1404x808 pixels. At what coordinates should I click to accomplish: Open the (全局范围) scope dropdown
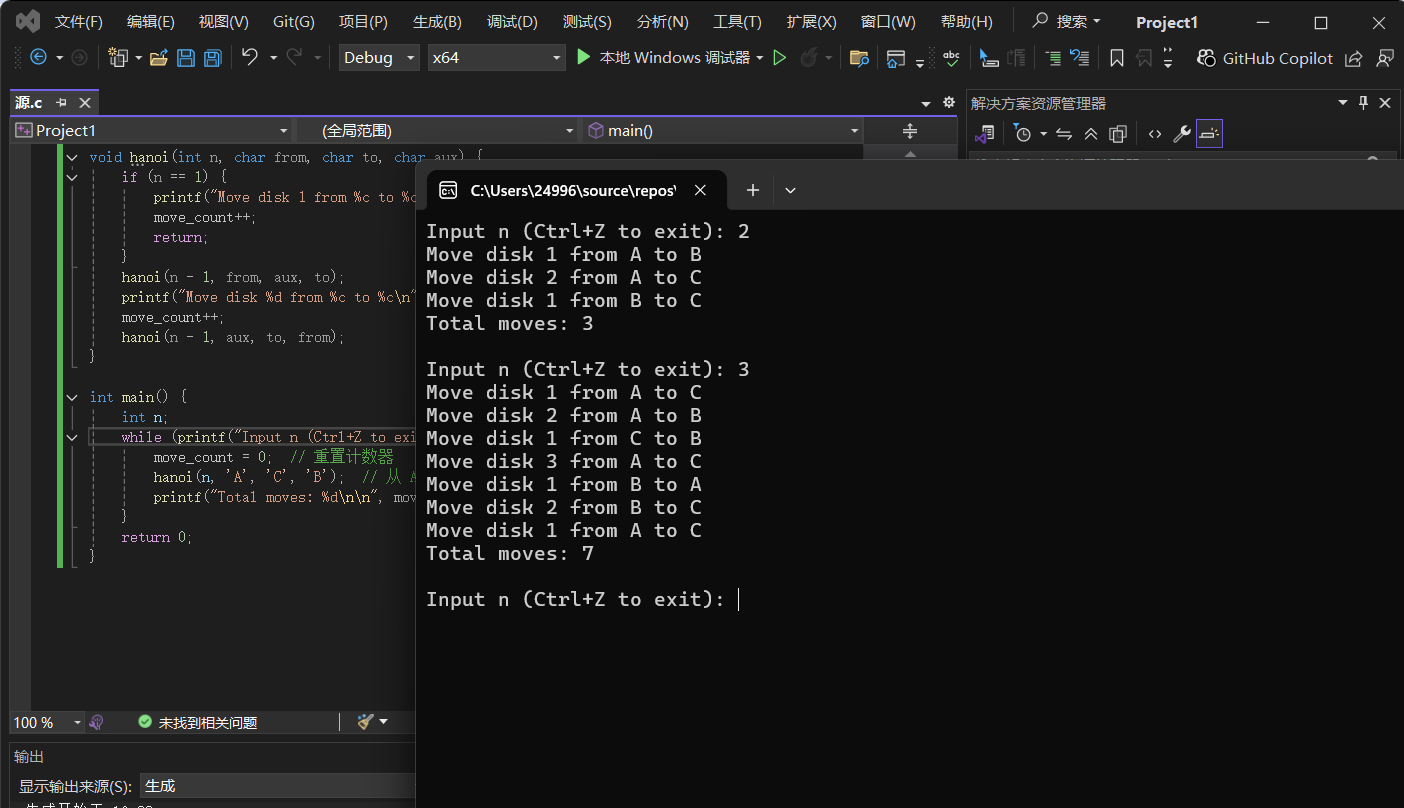point(438,130)
